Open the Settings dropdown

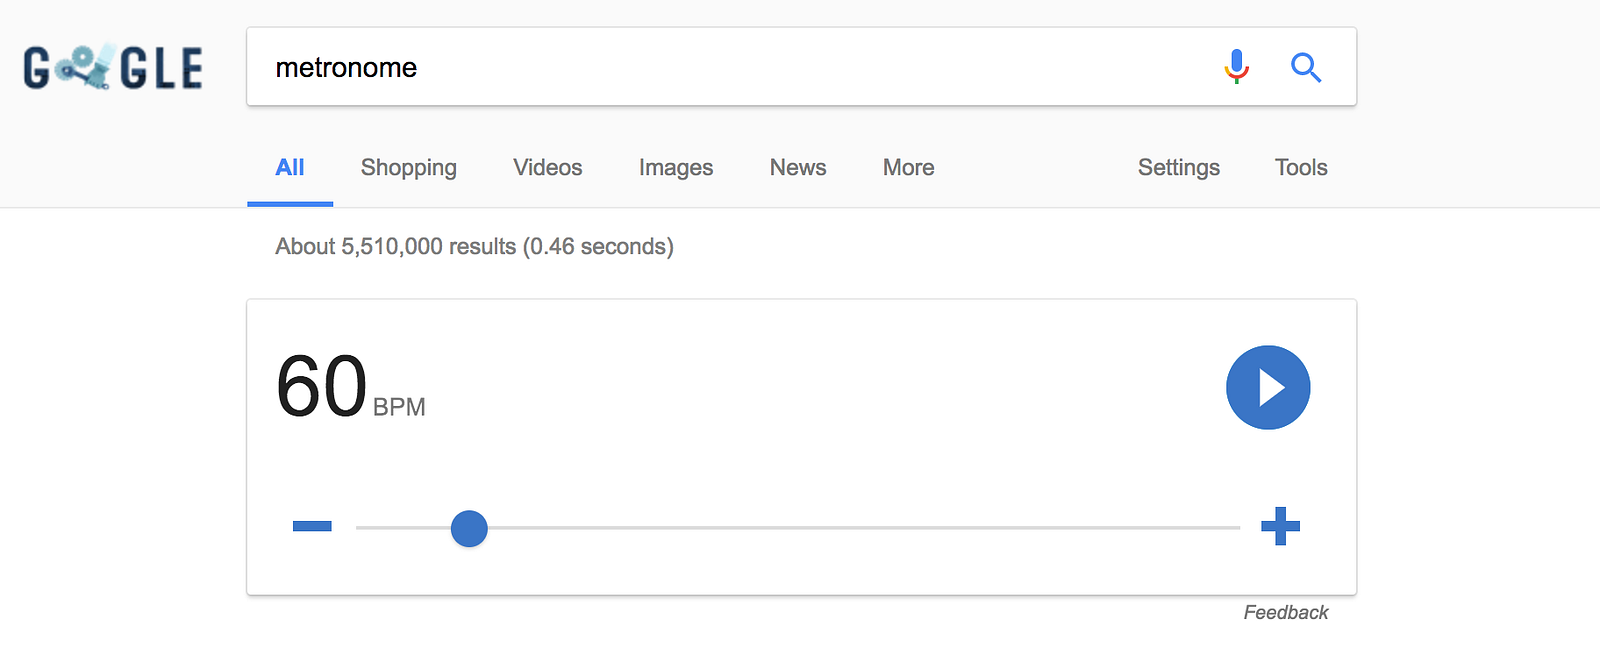[x=1179, y=168]
